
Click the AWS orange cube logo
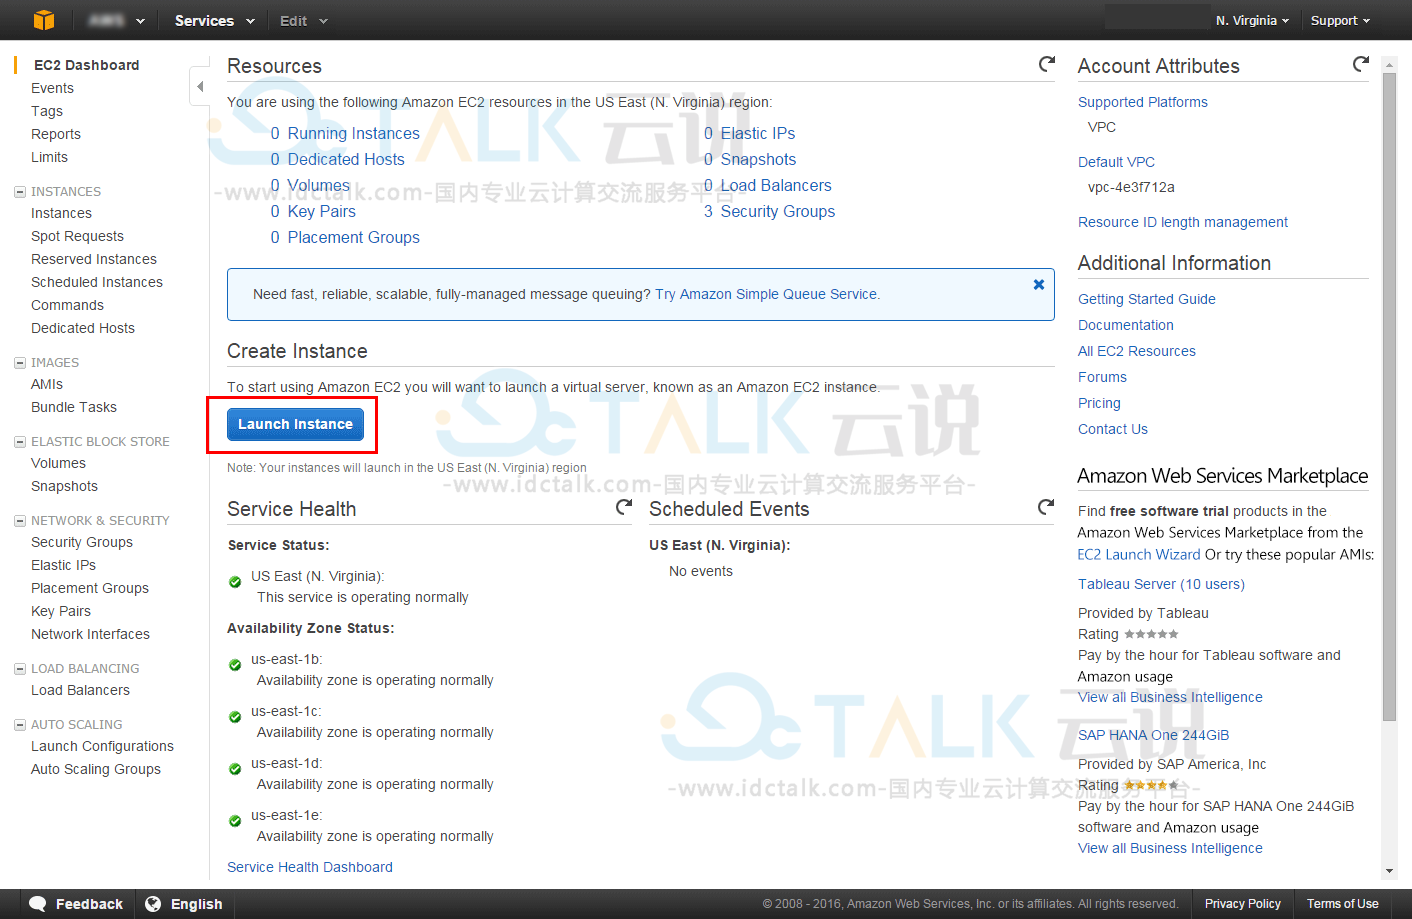click(44, 20)
